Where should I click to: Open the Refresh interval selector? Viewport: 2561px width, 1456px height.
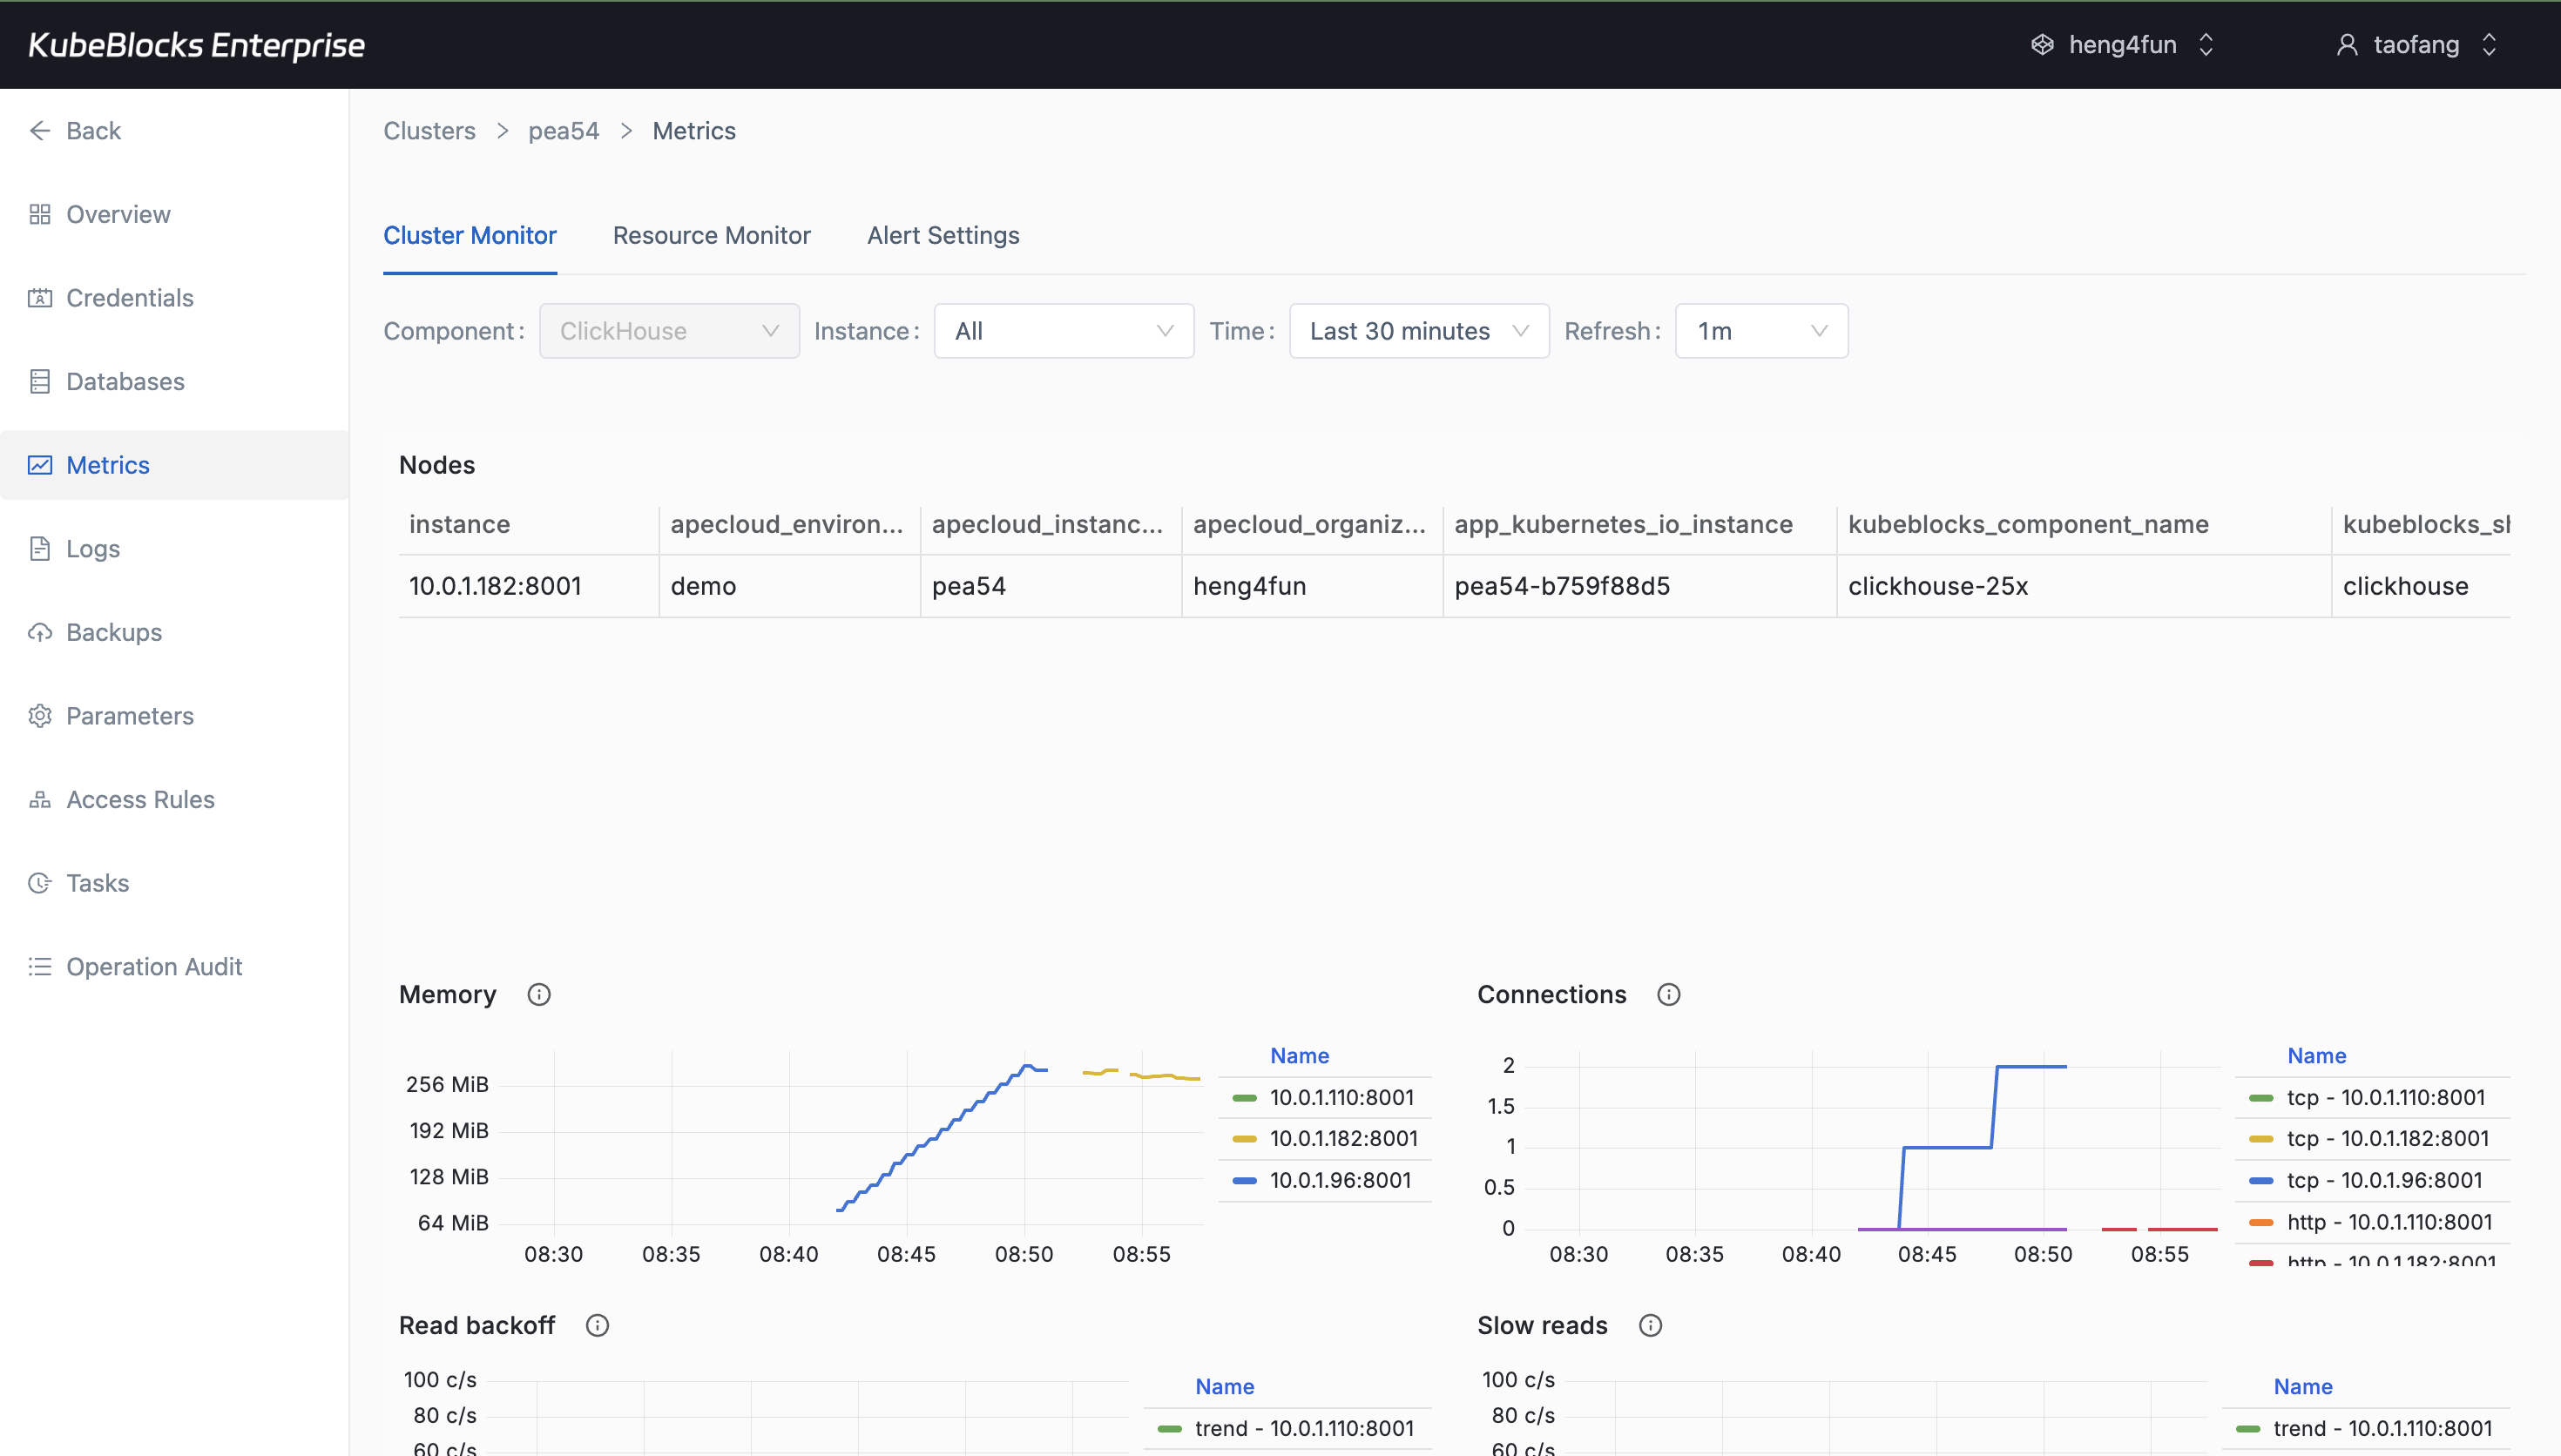tap(1760, 330)
